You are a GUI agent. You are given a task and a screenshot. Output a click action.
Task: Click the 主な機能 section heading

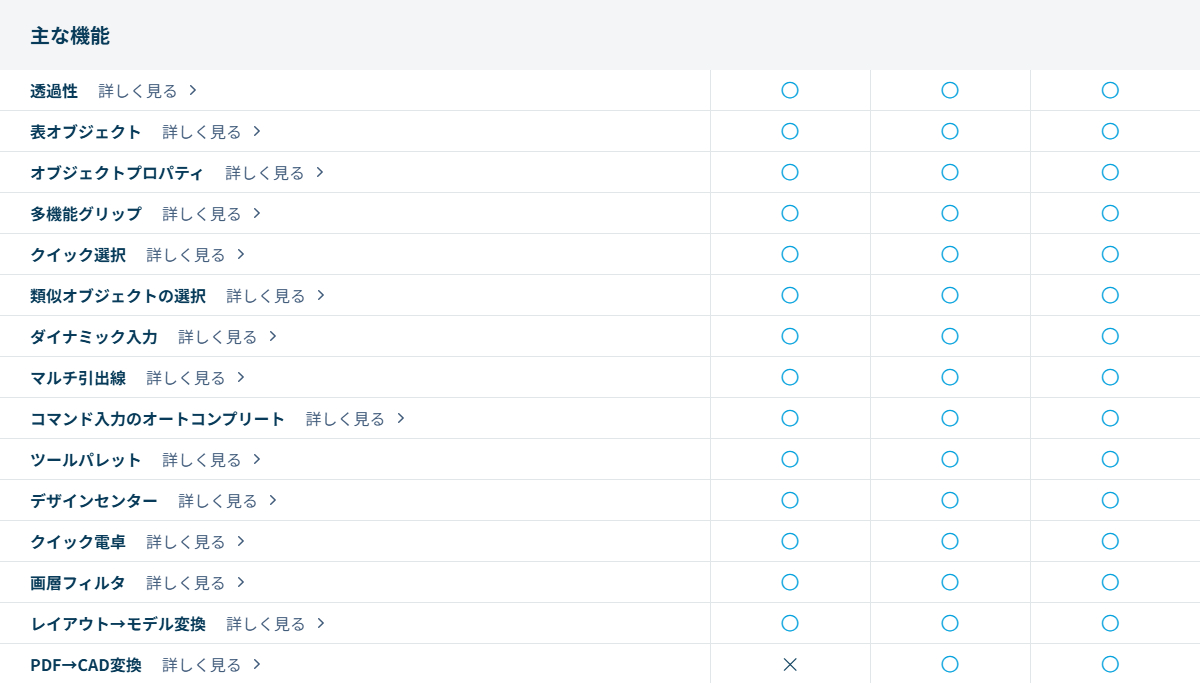(x=70, y=36)
